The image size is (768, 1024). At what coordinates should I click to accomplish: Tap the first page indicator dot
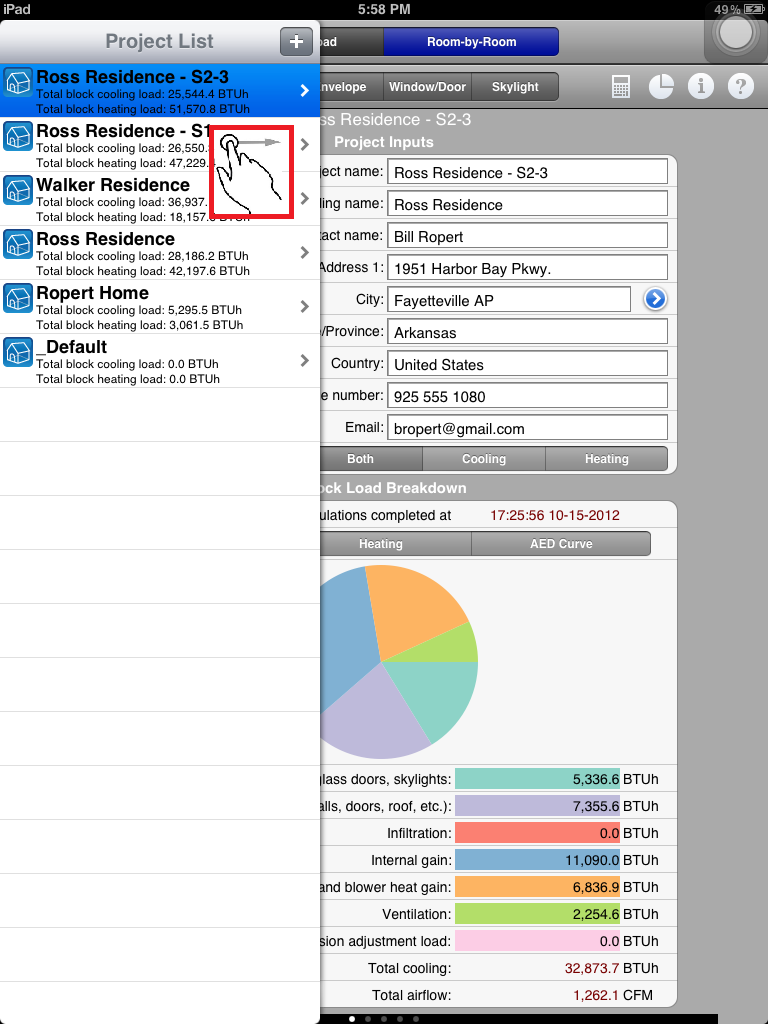[x=353, y=1018]
